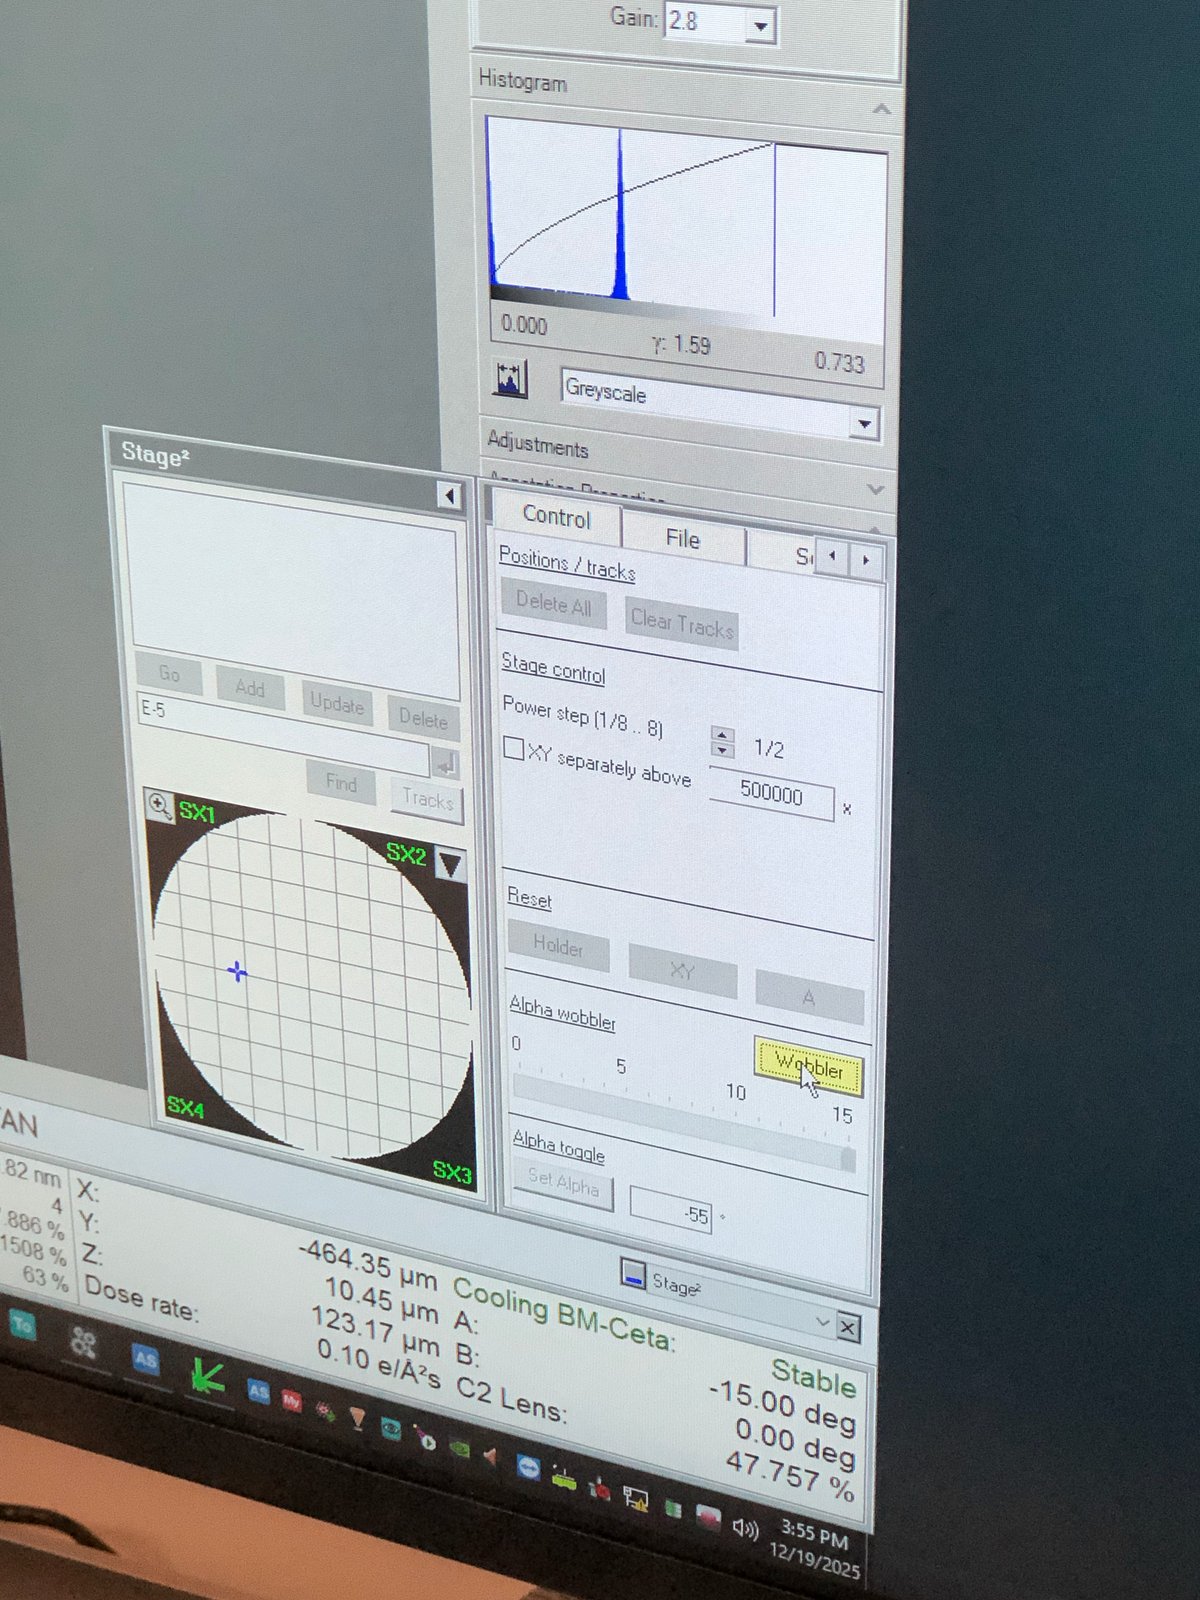Click the -55 alpha angle field
Screen dimensions: 1200x1600
click(670, 1211)
